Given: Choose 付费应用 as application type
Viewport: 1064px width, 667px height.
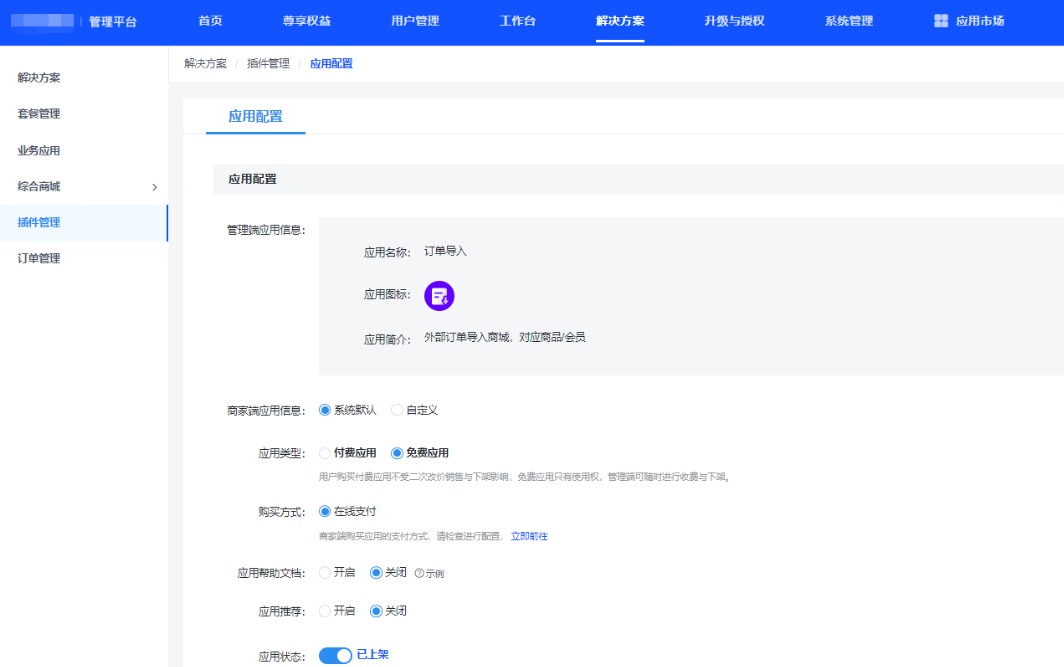Looking at the screenshot, I should click(325, 453).
